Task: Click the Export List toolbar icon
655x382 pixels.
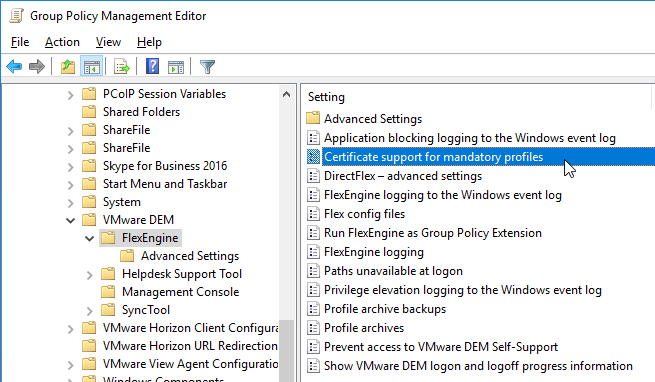Action: (122, 66)
